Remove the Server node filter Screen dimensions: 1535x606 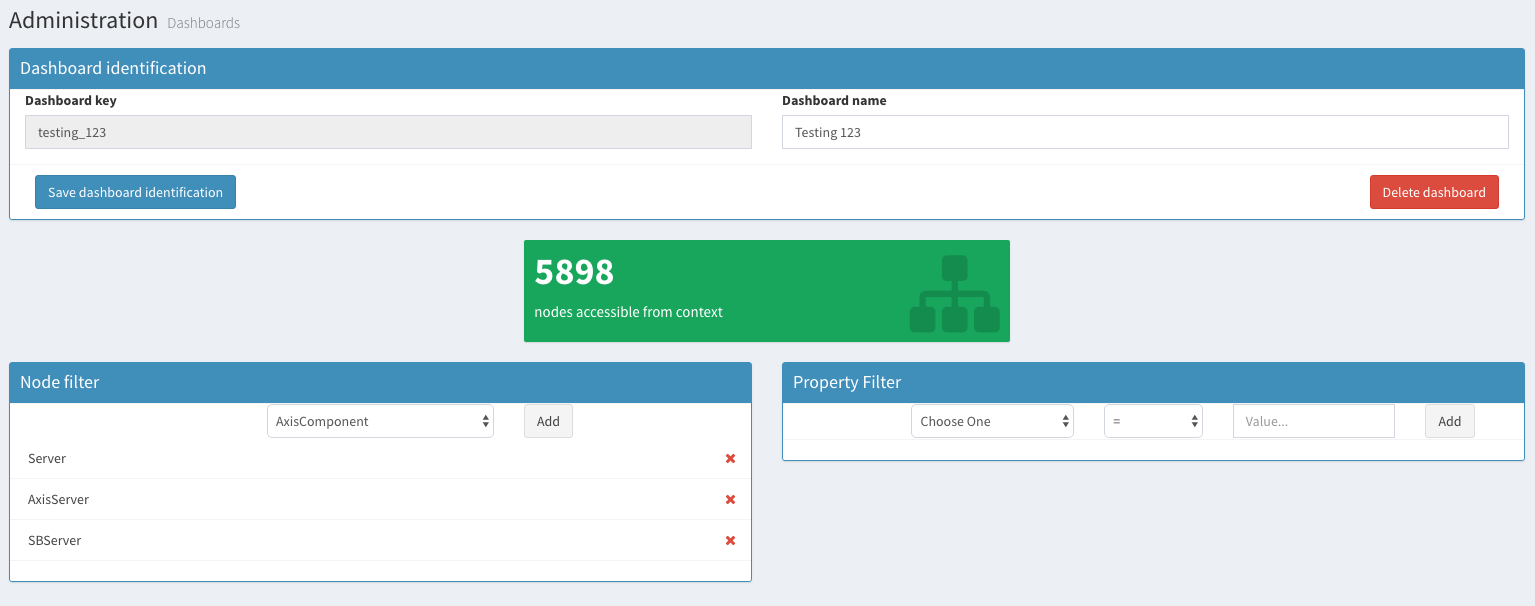click(x=730, y=459)
